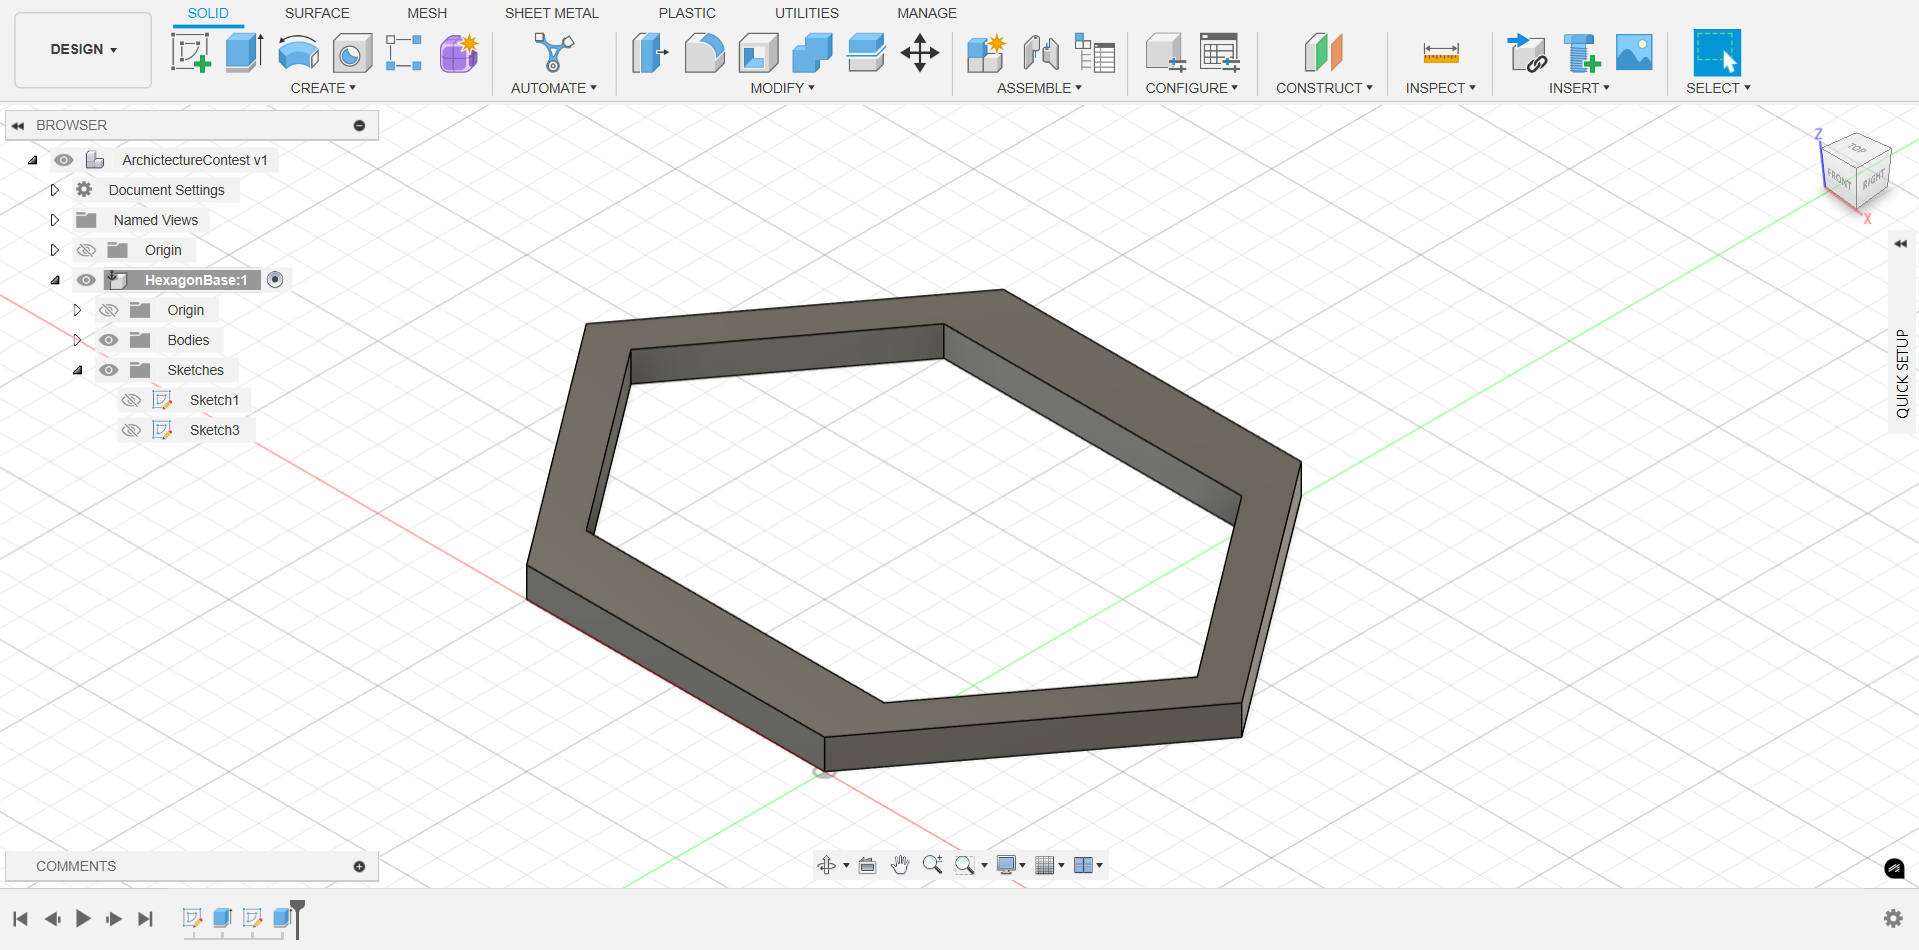The height and width of the screenshot is (950, 1919).
Task: Select the Revolve tool in Create group
Action: pos(298,53)
